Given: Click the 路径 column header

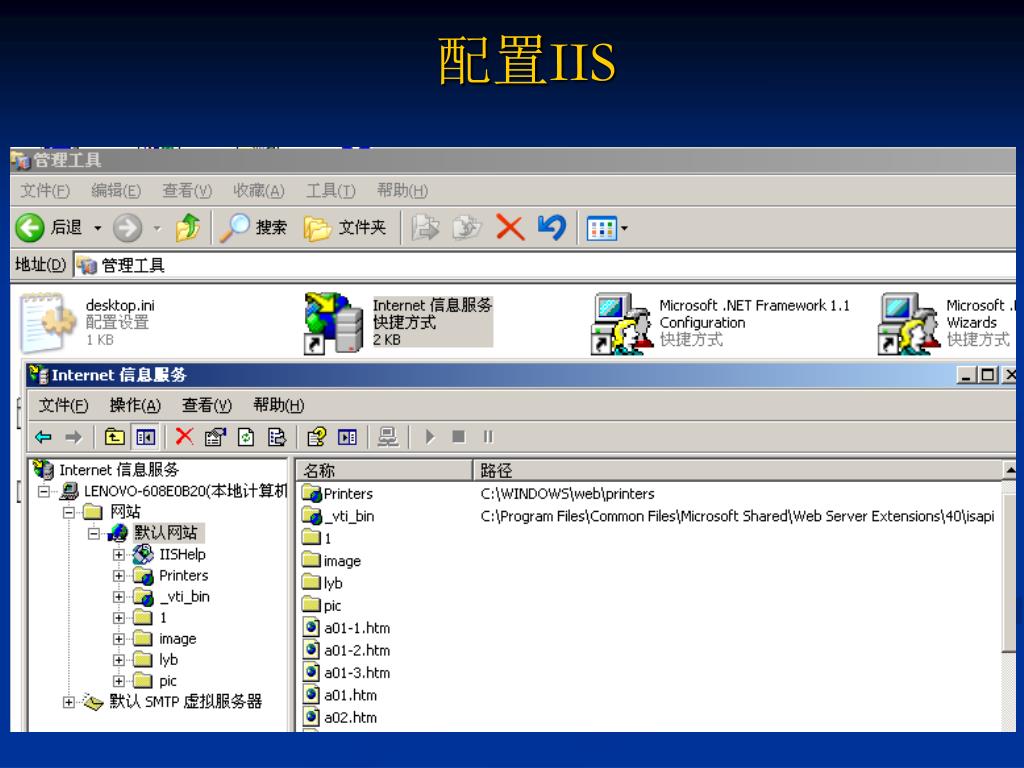Looking at the screenshot, I should (738, 470).
